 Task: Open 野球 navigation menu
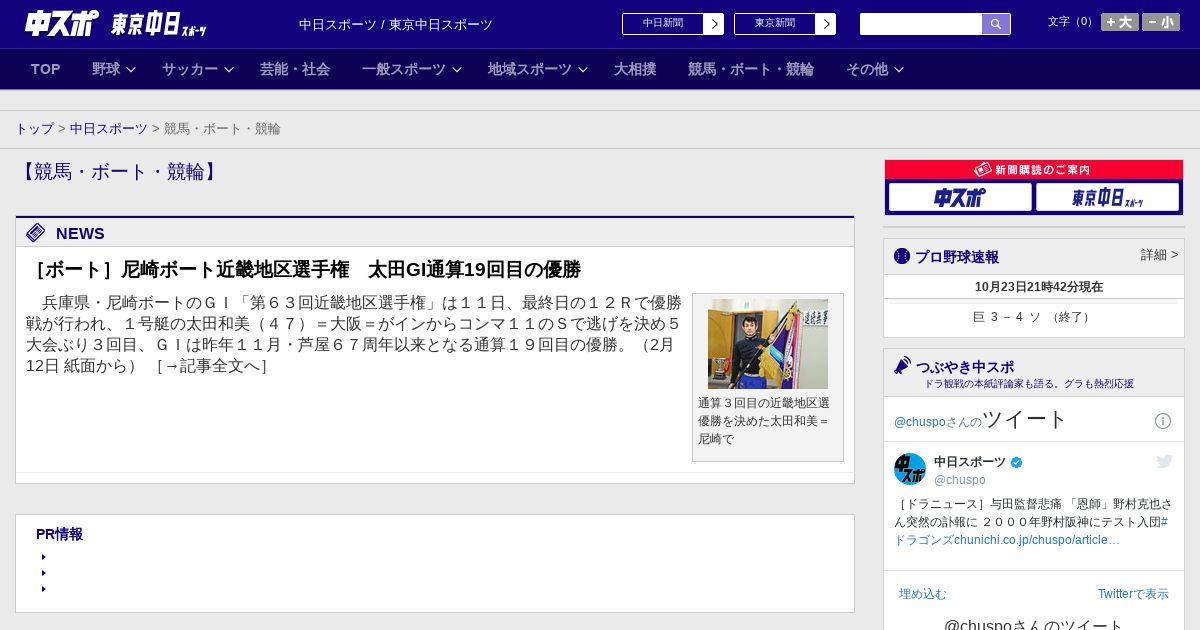tap(106, 69)
